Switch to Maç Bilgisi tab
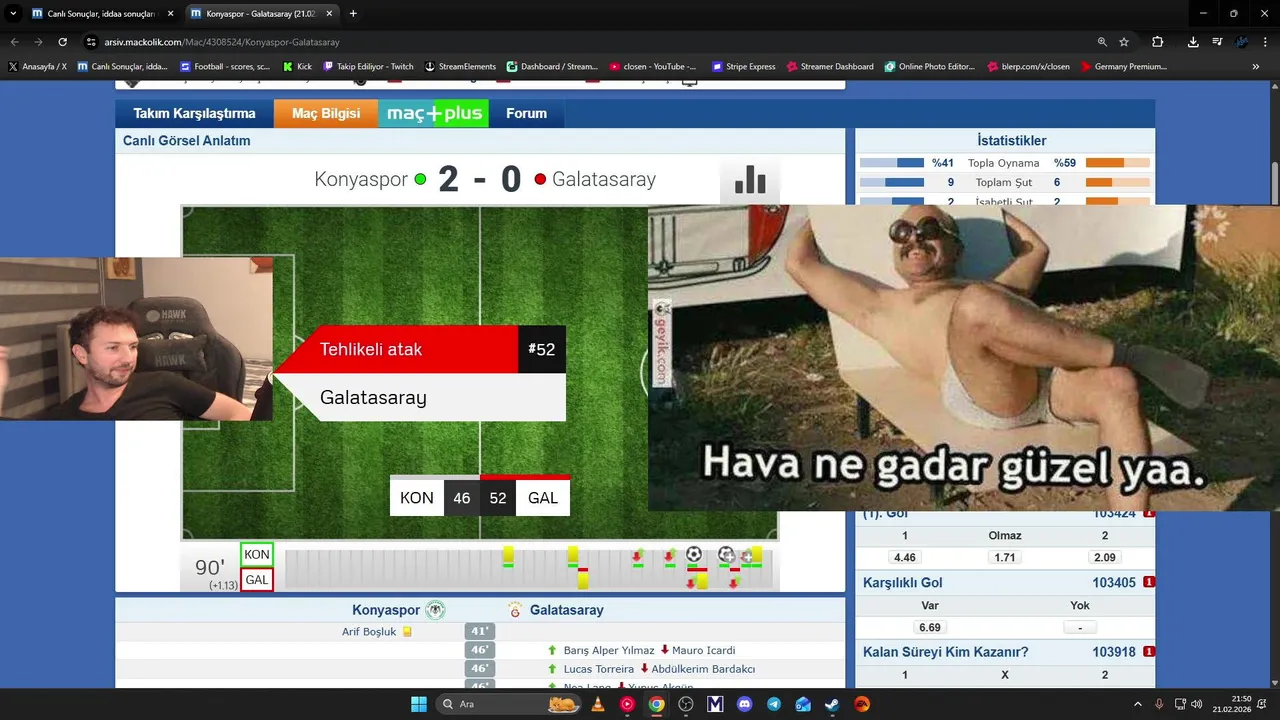 click(x=326, y=113)
